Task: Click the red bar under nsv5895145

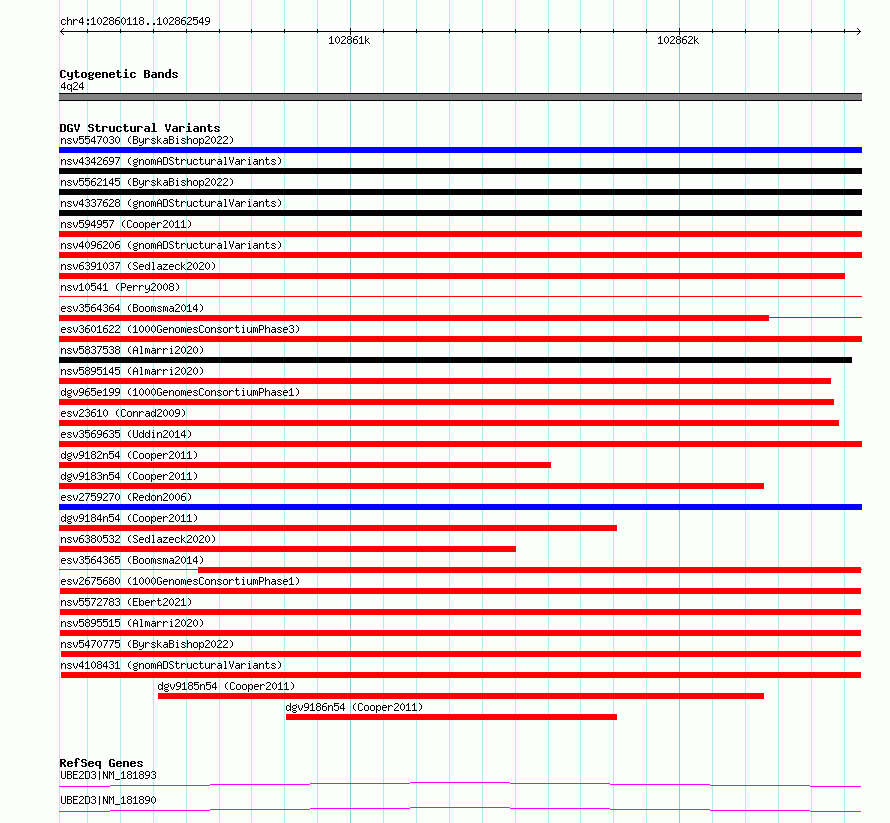Action: (445, 381)
